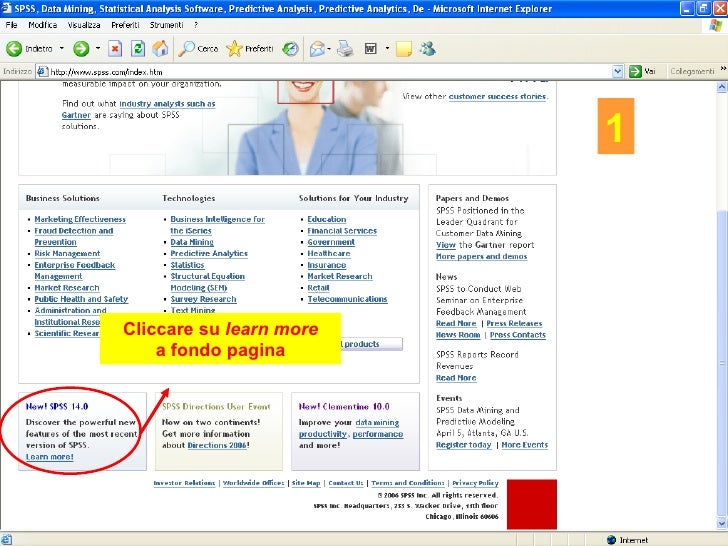Screen dimensions: 728x546
Task: Open the Marketing Effectiveness link
Action: point(80,219)
